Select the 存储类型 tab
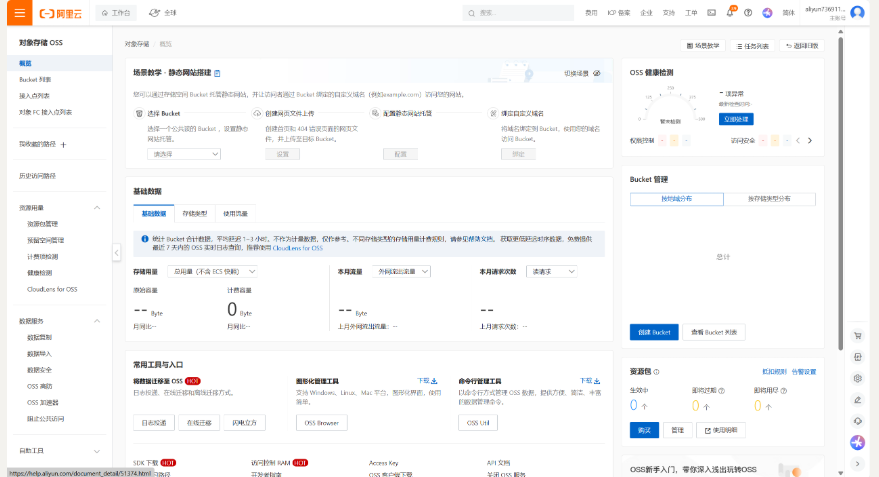 195,214
